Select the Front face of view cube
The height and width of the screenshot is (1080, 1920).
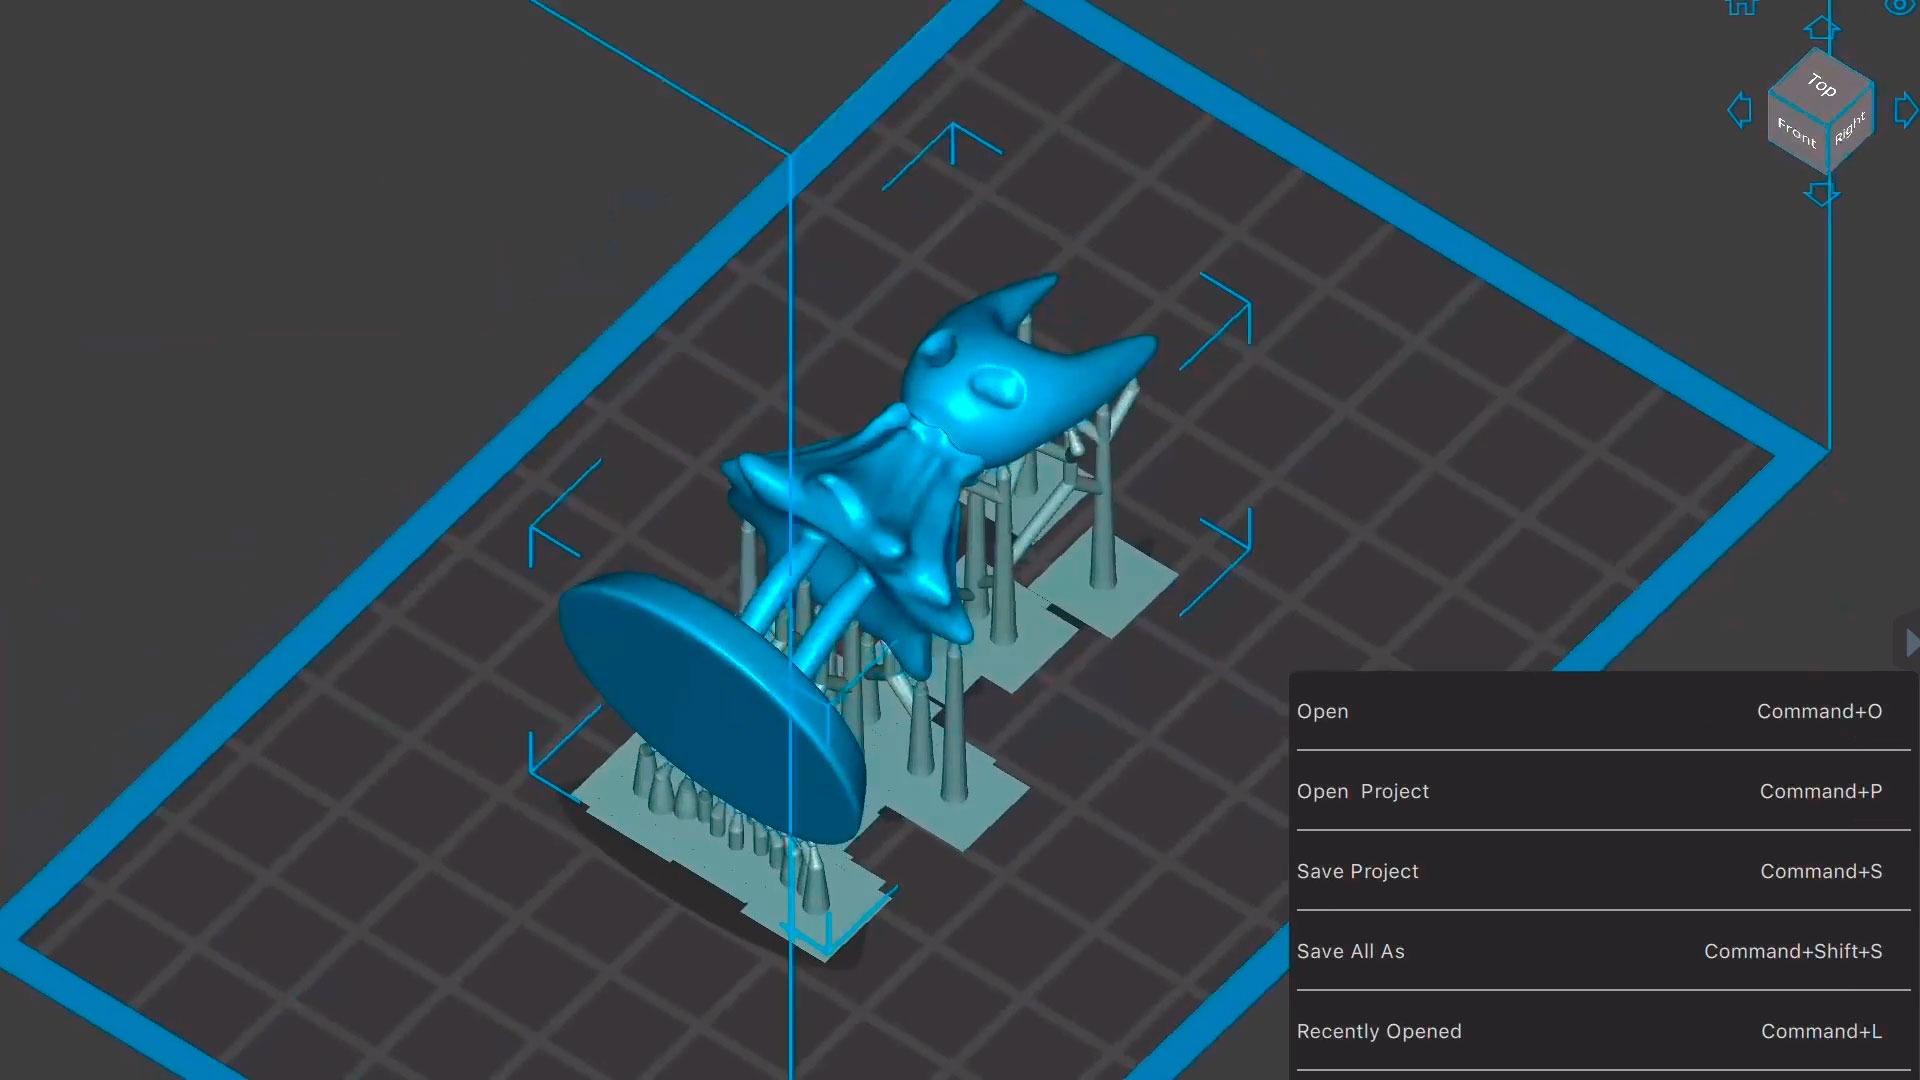[x=1797, y=133]
